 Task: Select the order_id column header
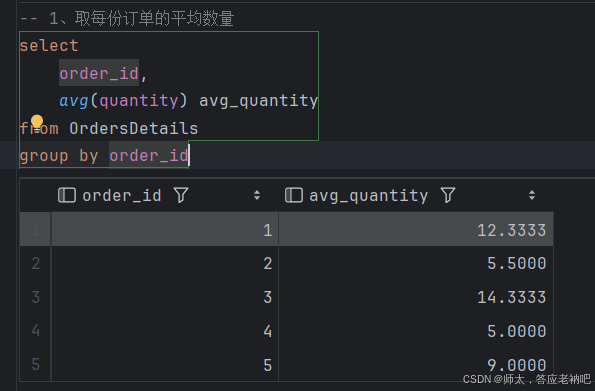point(165,195)
